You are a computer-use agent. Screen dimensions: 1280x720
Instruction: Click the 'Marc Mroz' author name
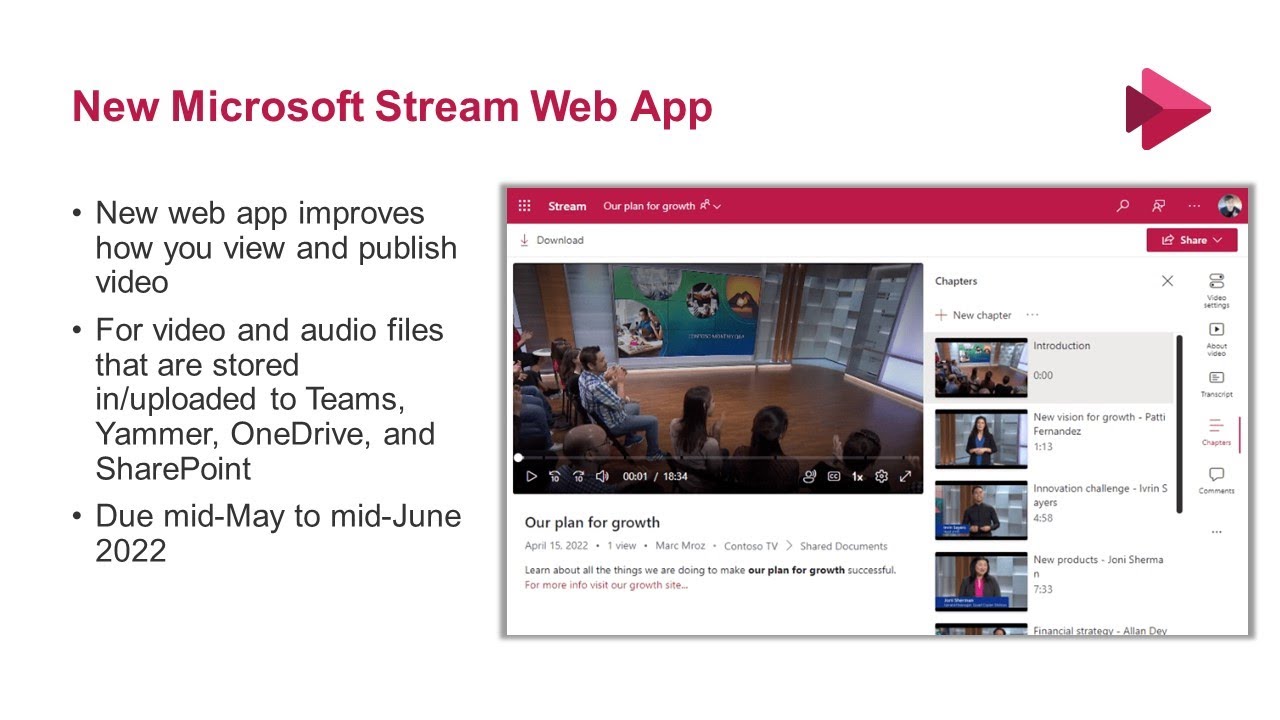coord(678,546)
